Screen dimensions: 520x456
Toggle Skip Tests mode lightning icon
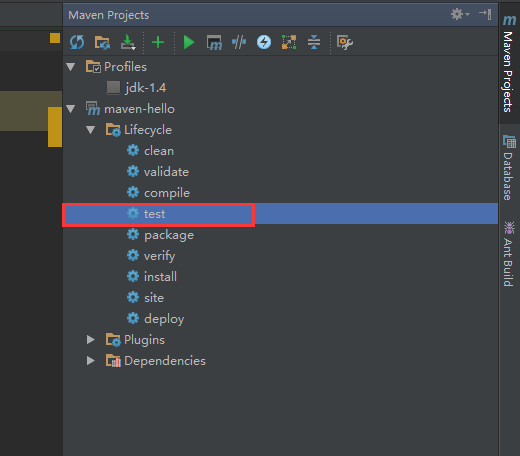(x=264, y=42)
